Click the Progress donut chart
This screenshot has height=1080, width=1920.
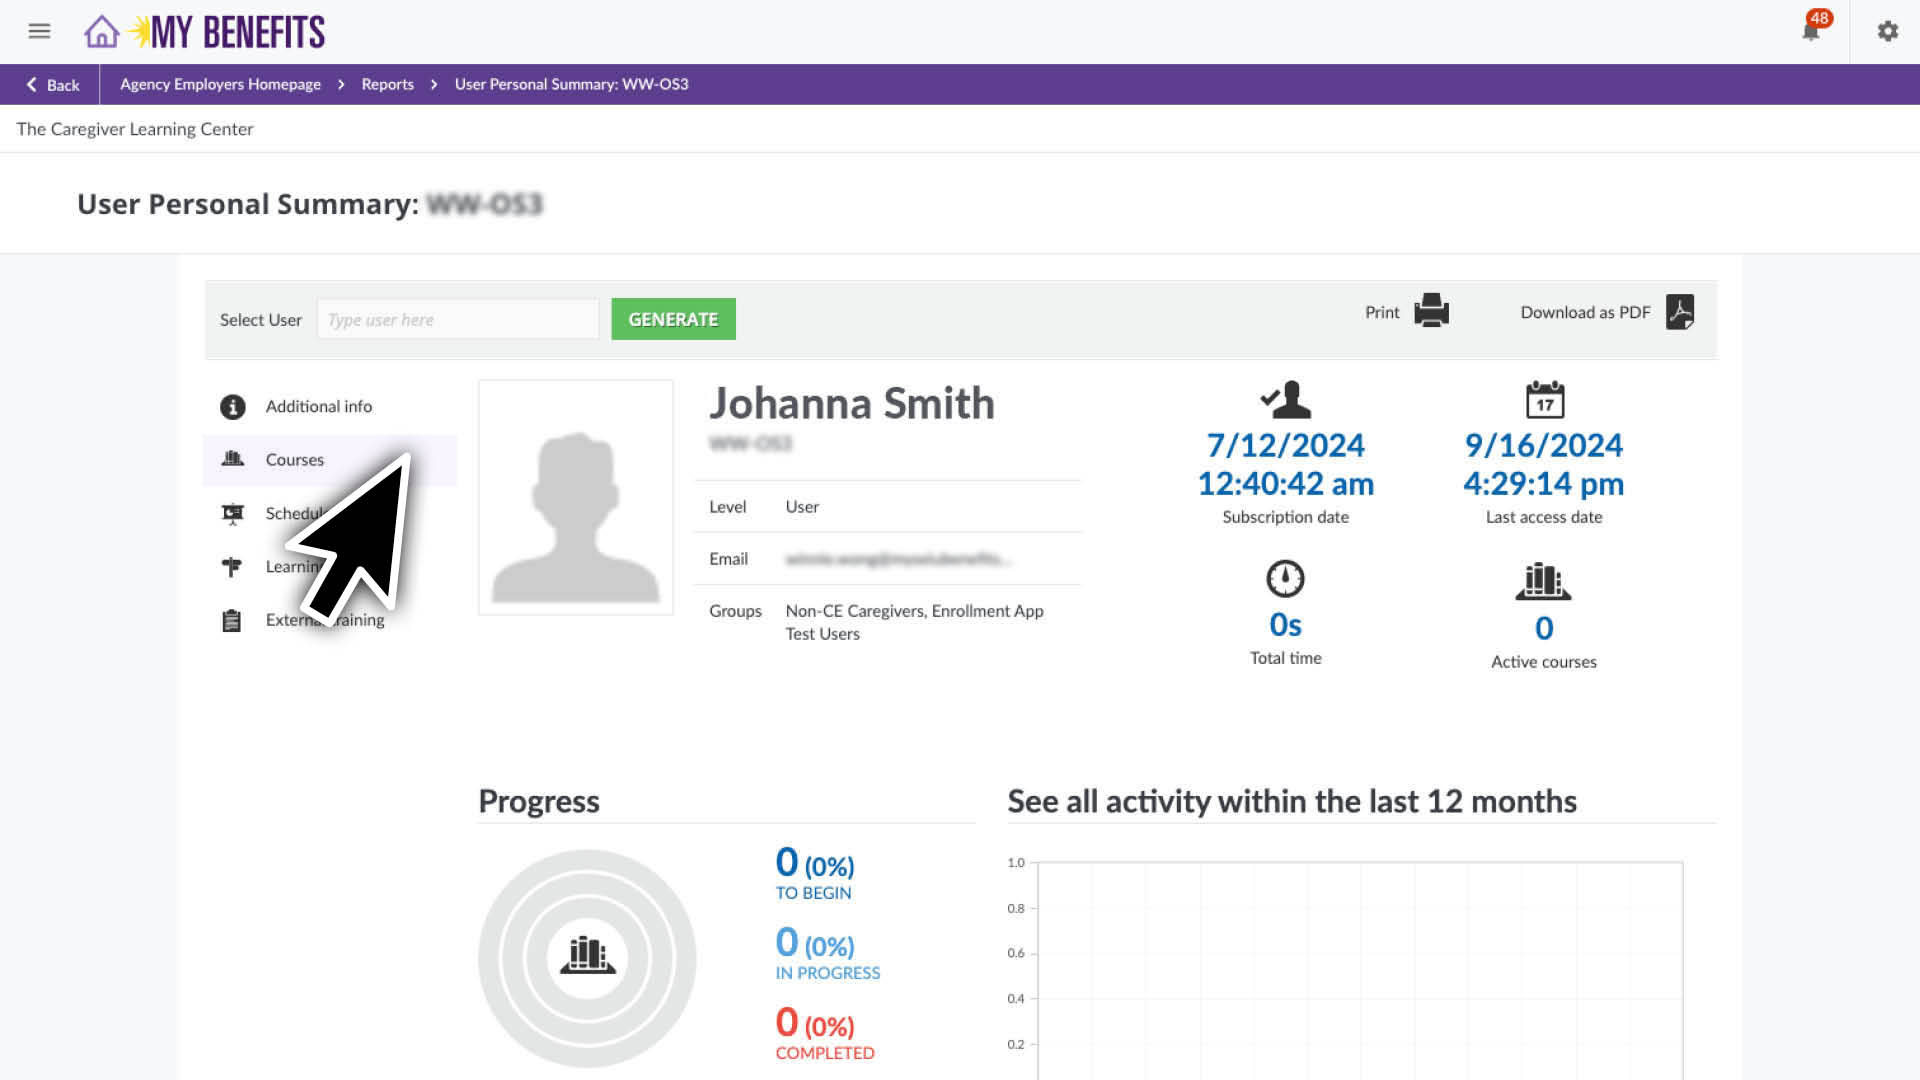[x=587, y=957]
